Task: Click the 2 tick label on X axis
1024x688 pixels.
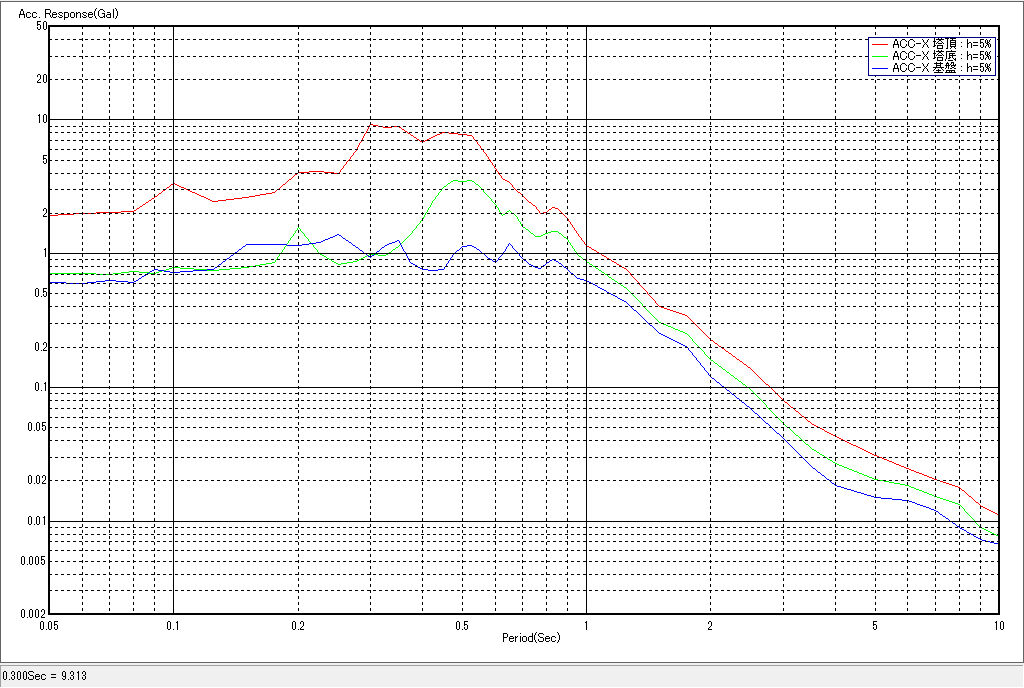Action: coord(710,625)
